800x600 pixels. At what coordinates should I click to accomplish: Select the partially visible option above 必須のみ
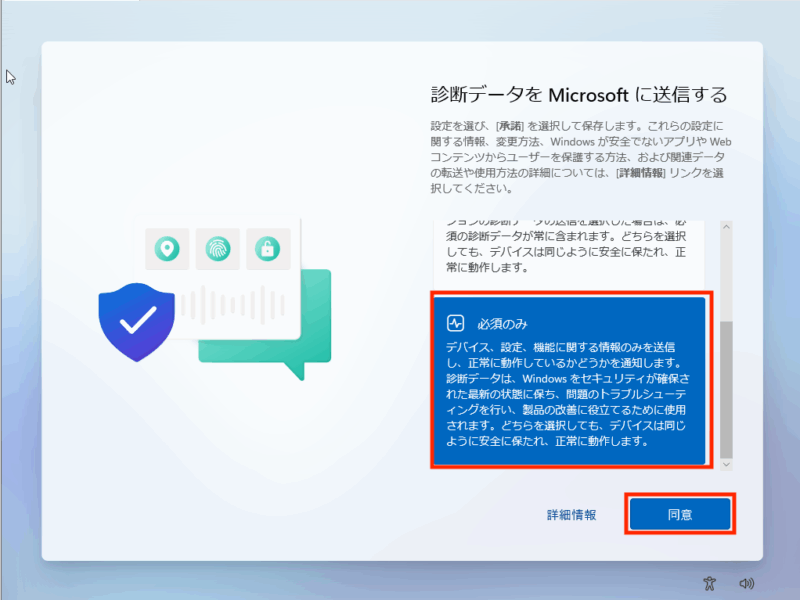569,254
